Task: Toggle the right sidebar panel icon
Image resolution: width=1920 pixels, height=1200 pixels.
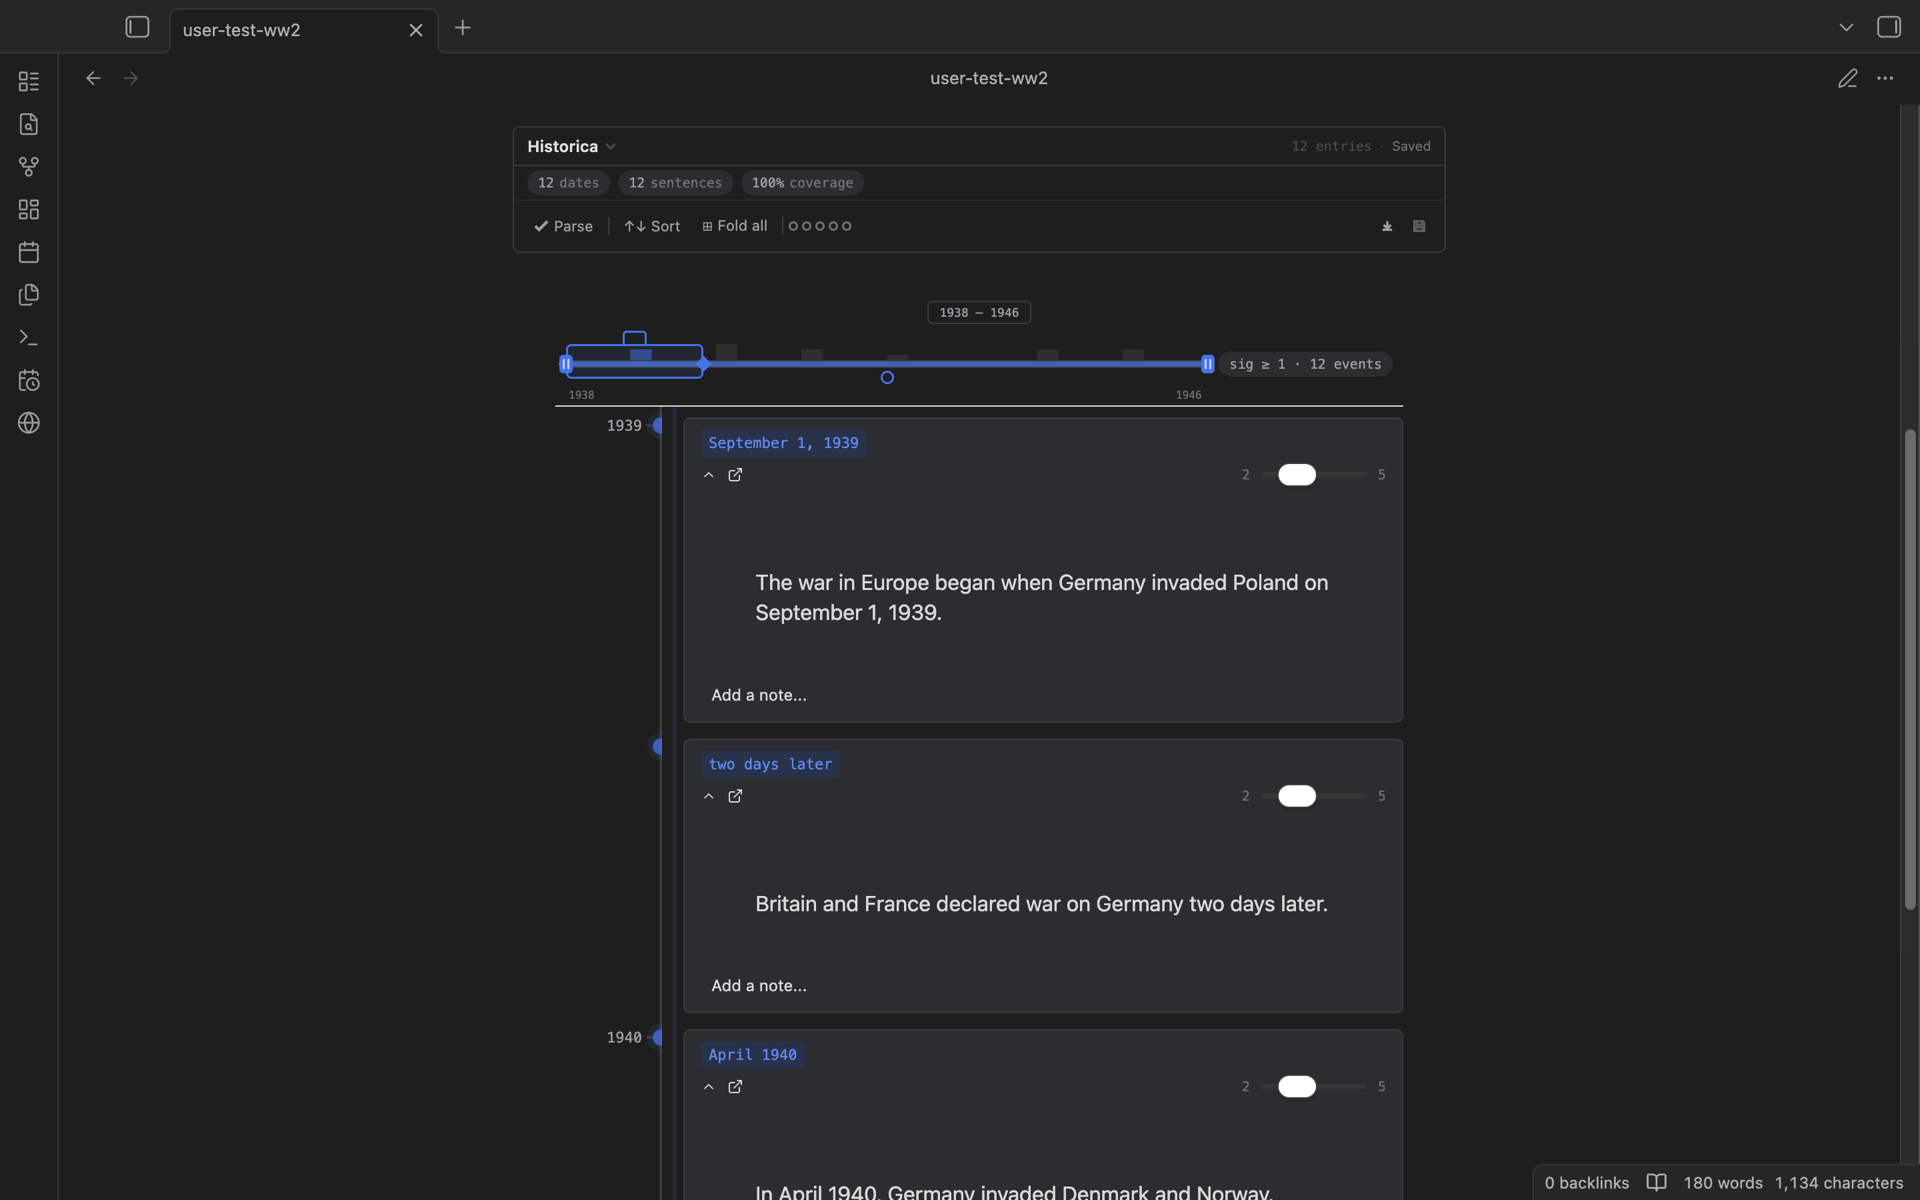Action: click(1888, 27)
